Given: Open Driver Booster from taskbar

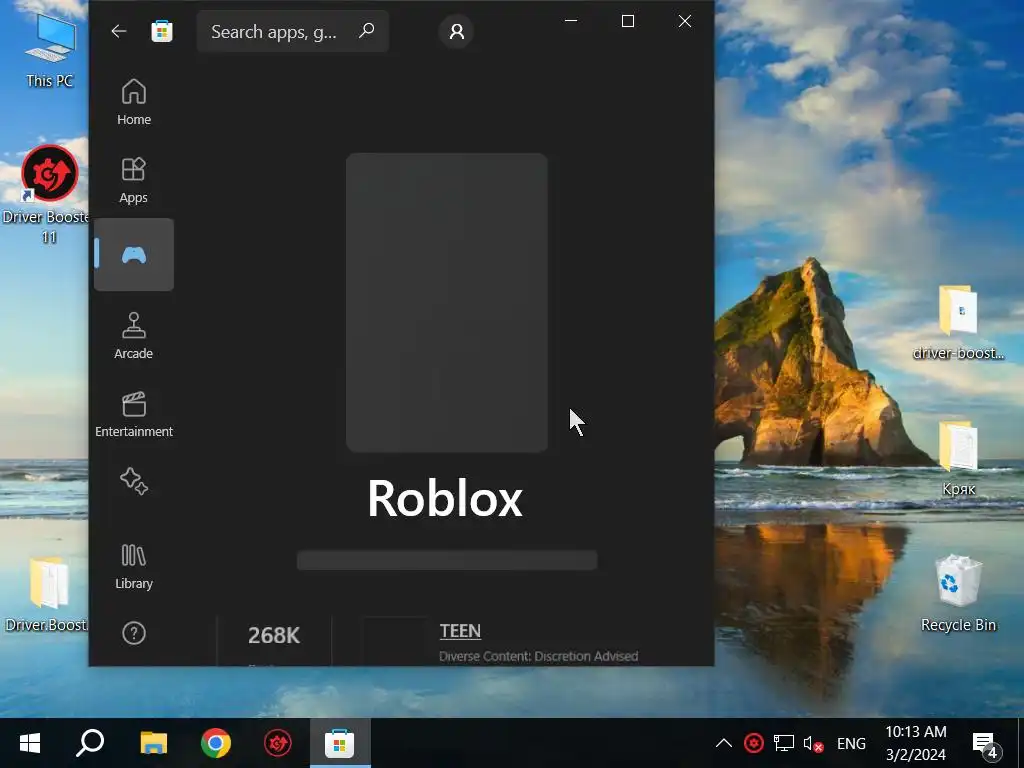Looking at the screenshot, I should pyautogui.click(x=278, y=743).
